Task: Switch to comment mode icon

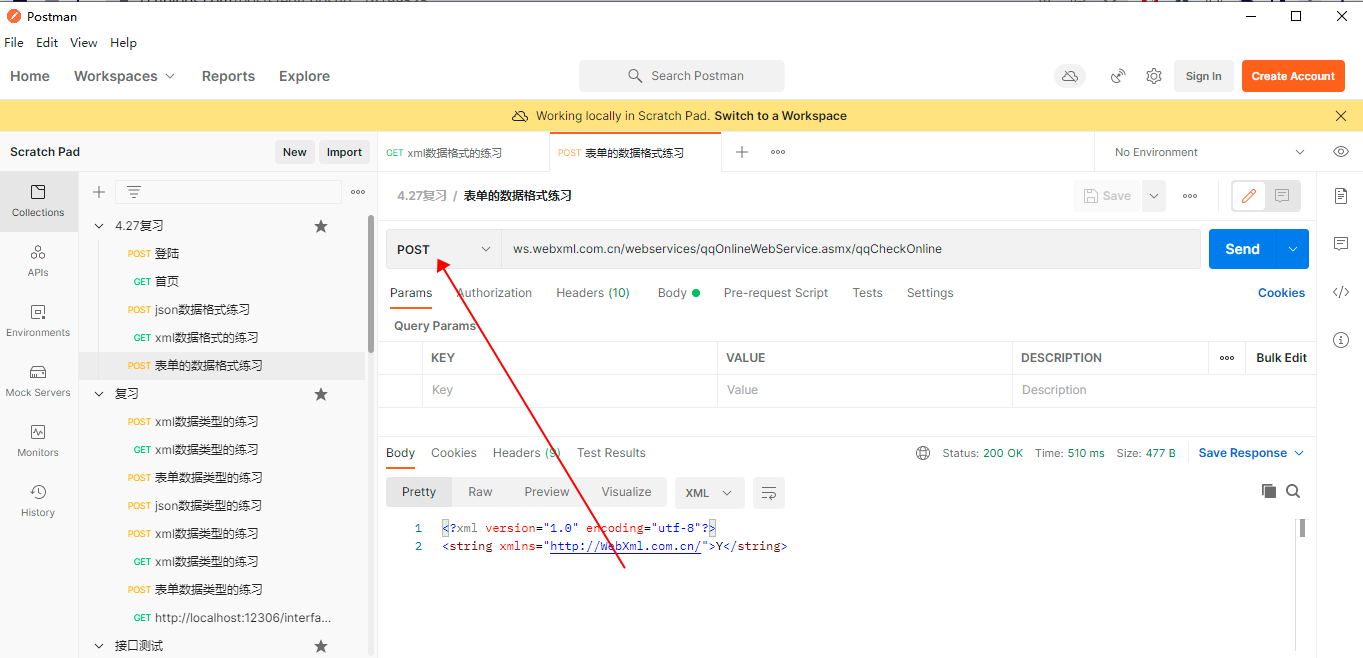Action: (1282, 196)
